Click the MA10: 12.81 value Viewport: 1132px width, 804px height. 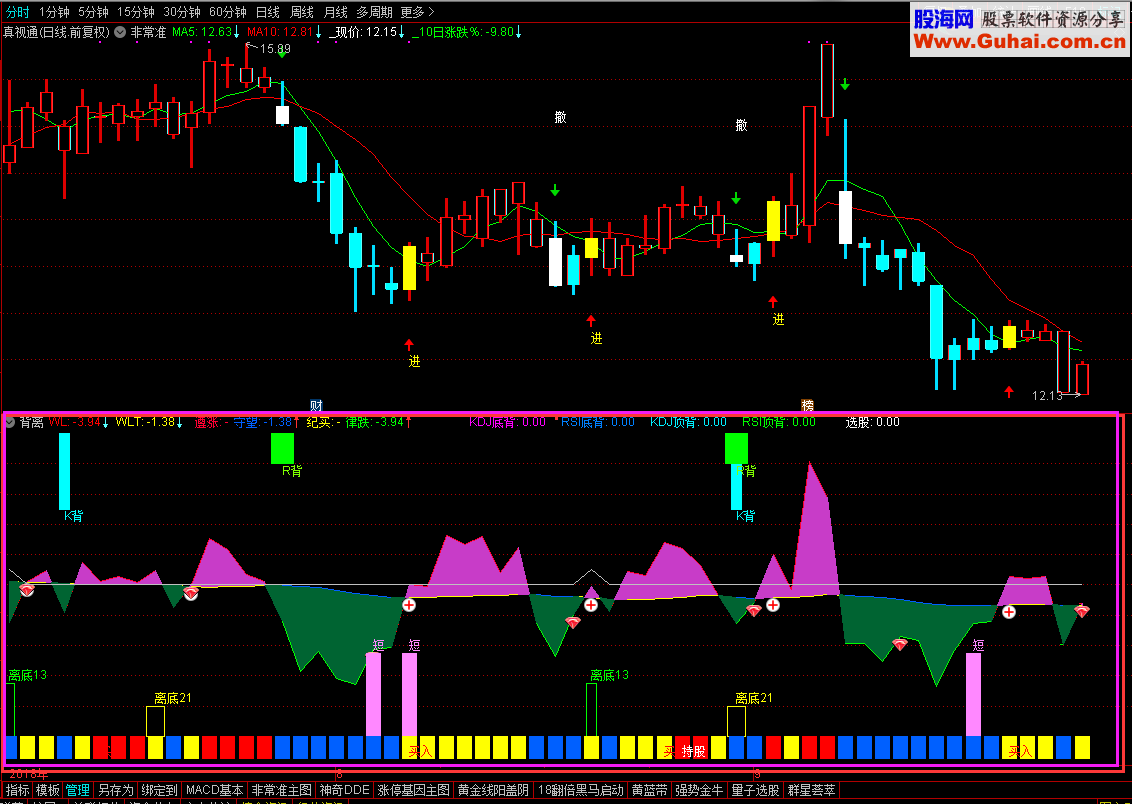(284, 32)
